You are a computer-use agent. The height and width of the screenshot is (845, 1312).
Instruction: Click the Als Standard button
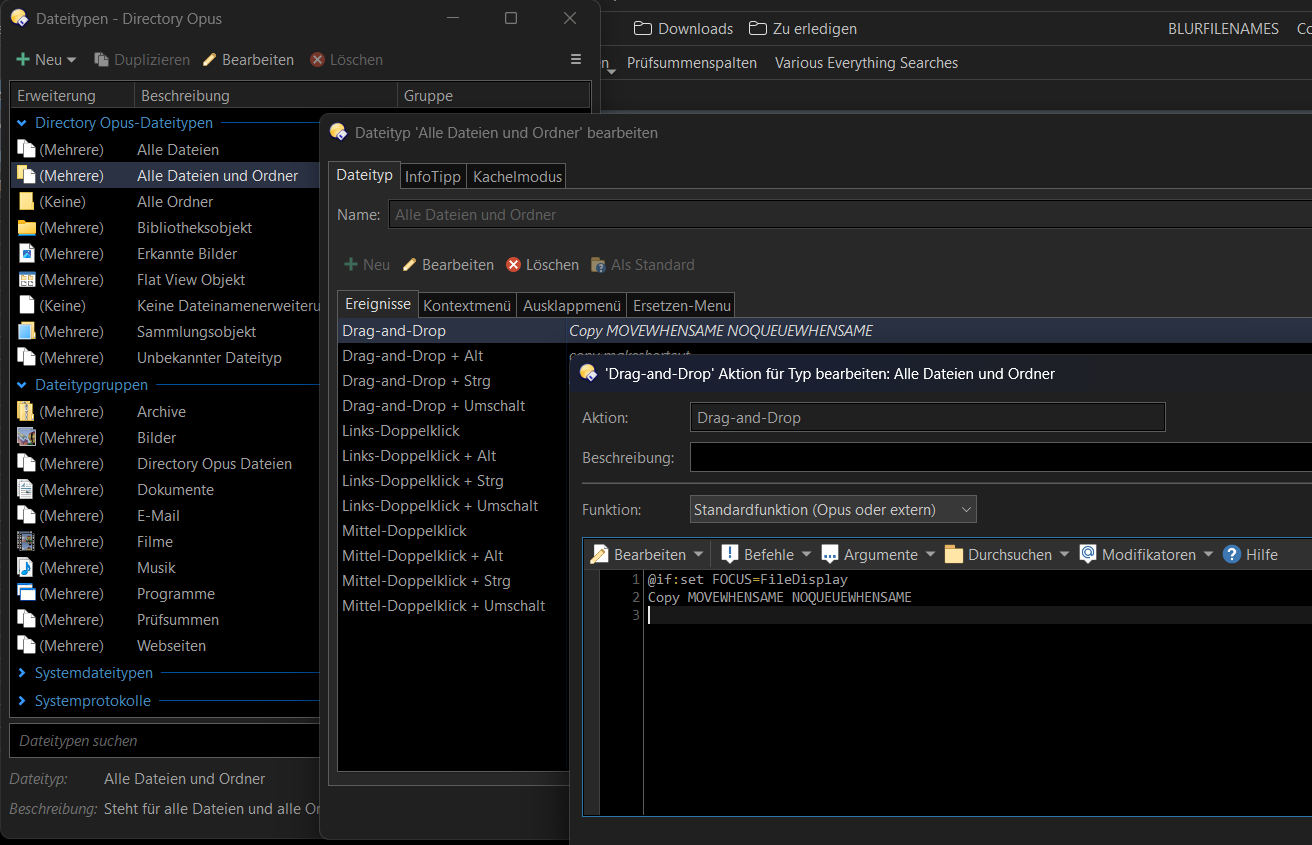coord(642,265)
